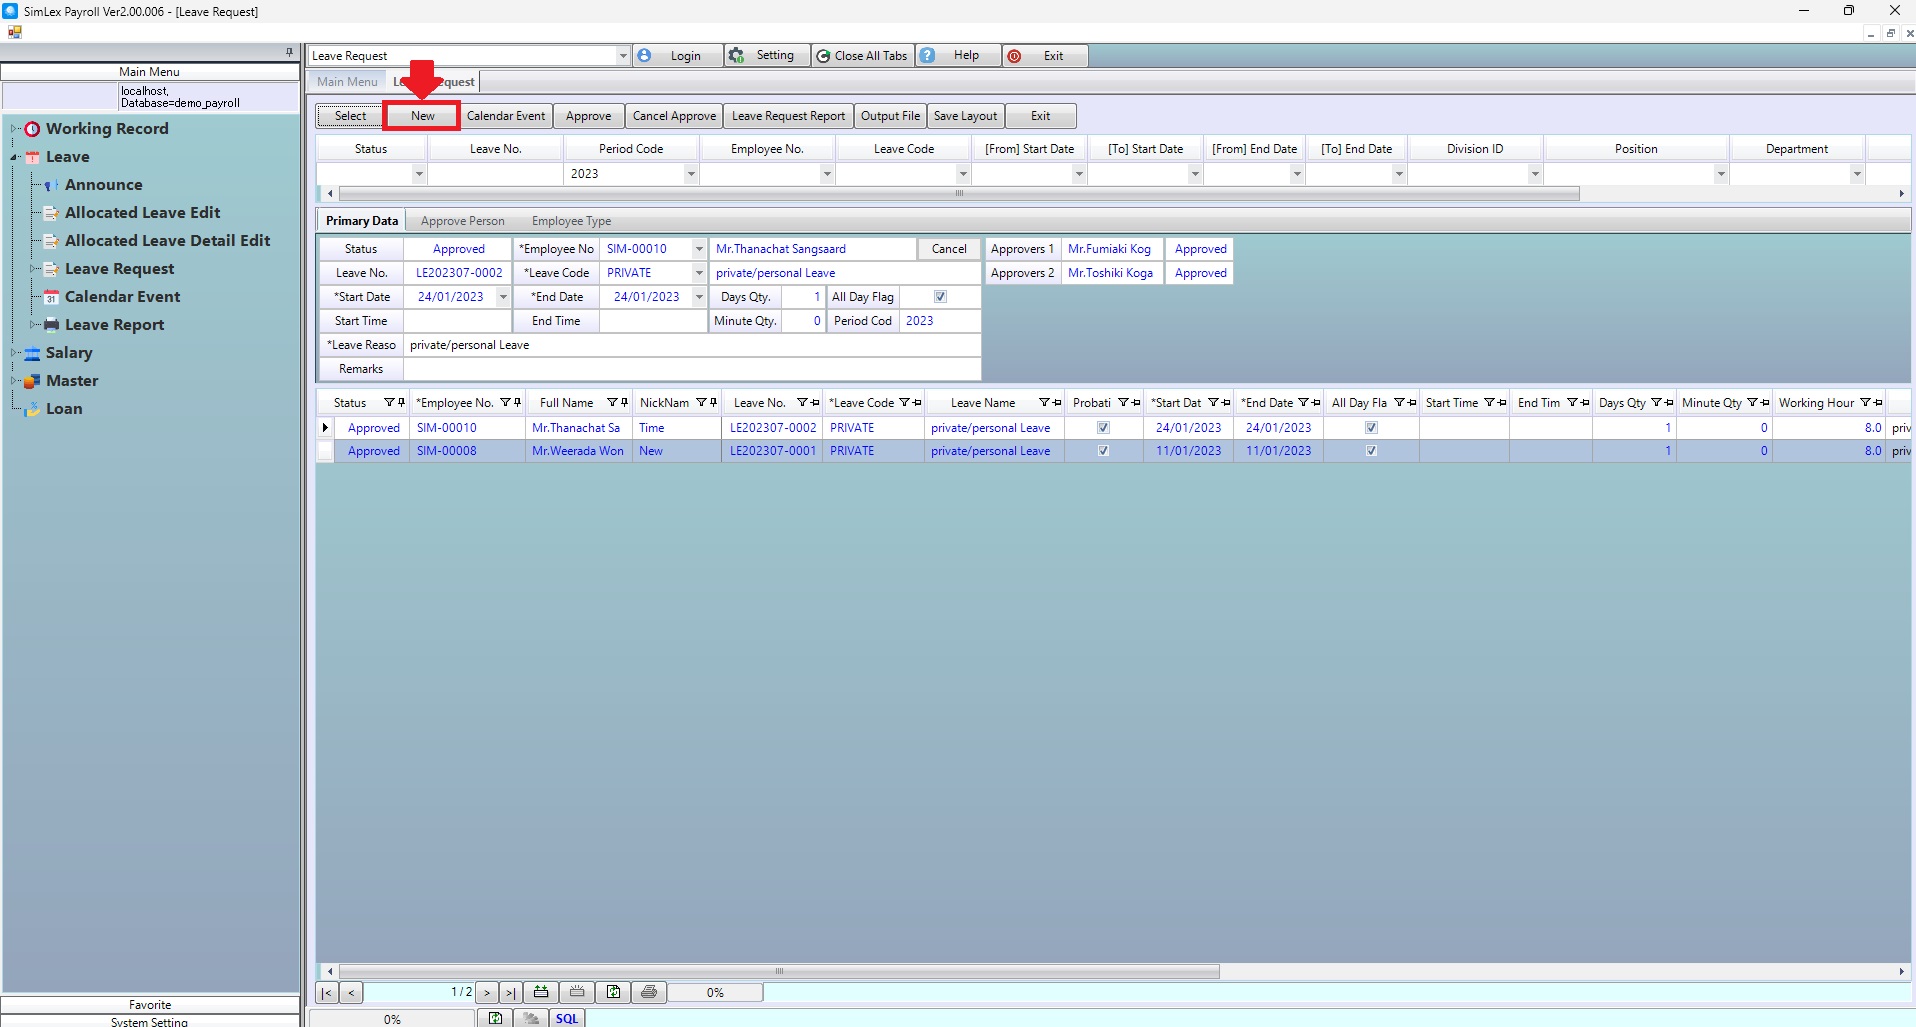Click the add row icon in navigation bar
1916x1027 pixels.
[x=541, y=992]
